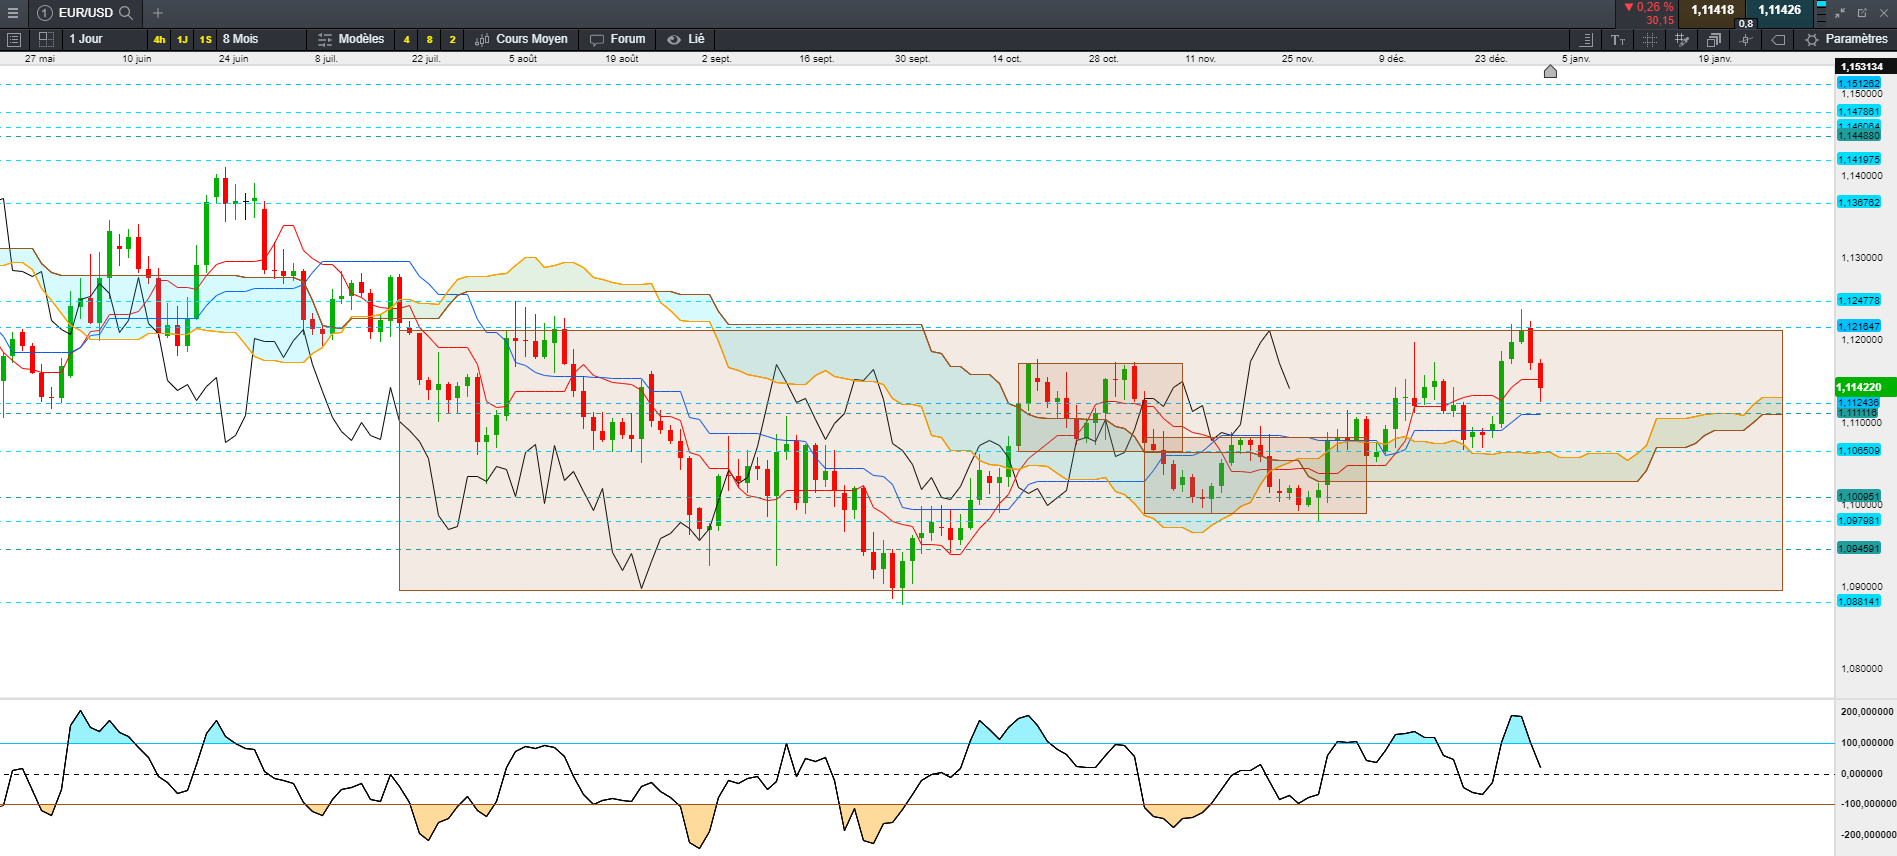Select the price label tag icon
The height and width of the screenshot is (856, 1897).
pyautogui.click(x=1778, y=40)
